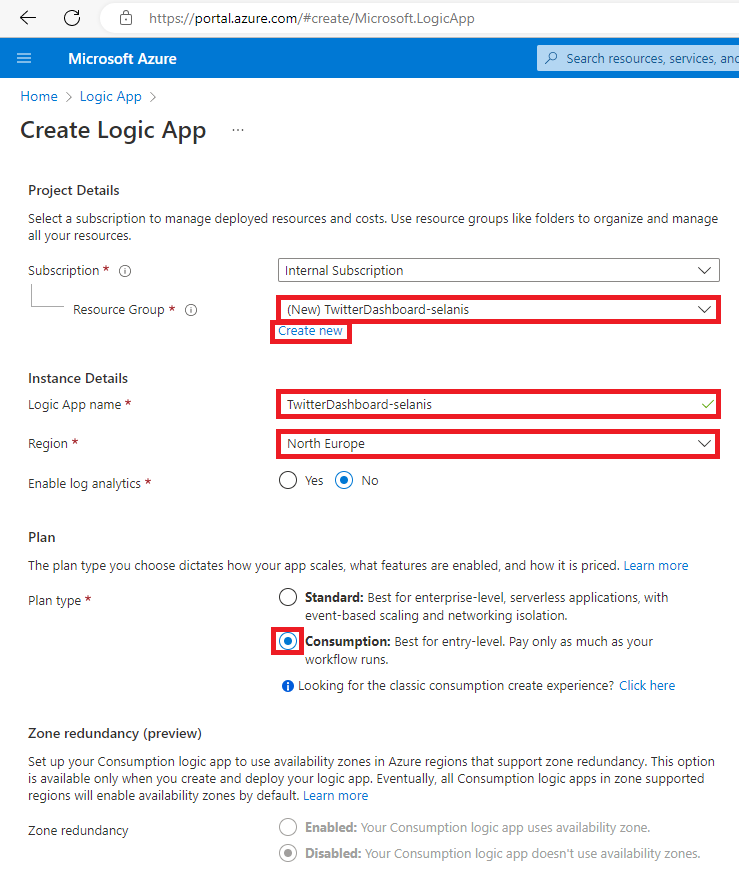The height and width of the screenshot is (896, 739).
Task: Edit the Logic App name field
Action: (x=498, y=405)
